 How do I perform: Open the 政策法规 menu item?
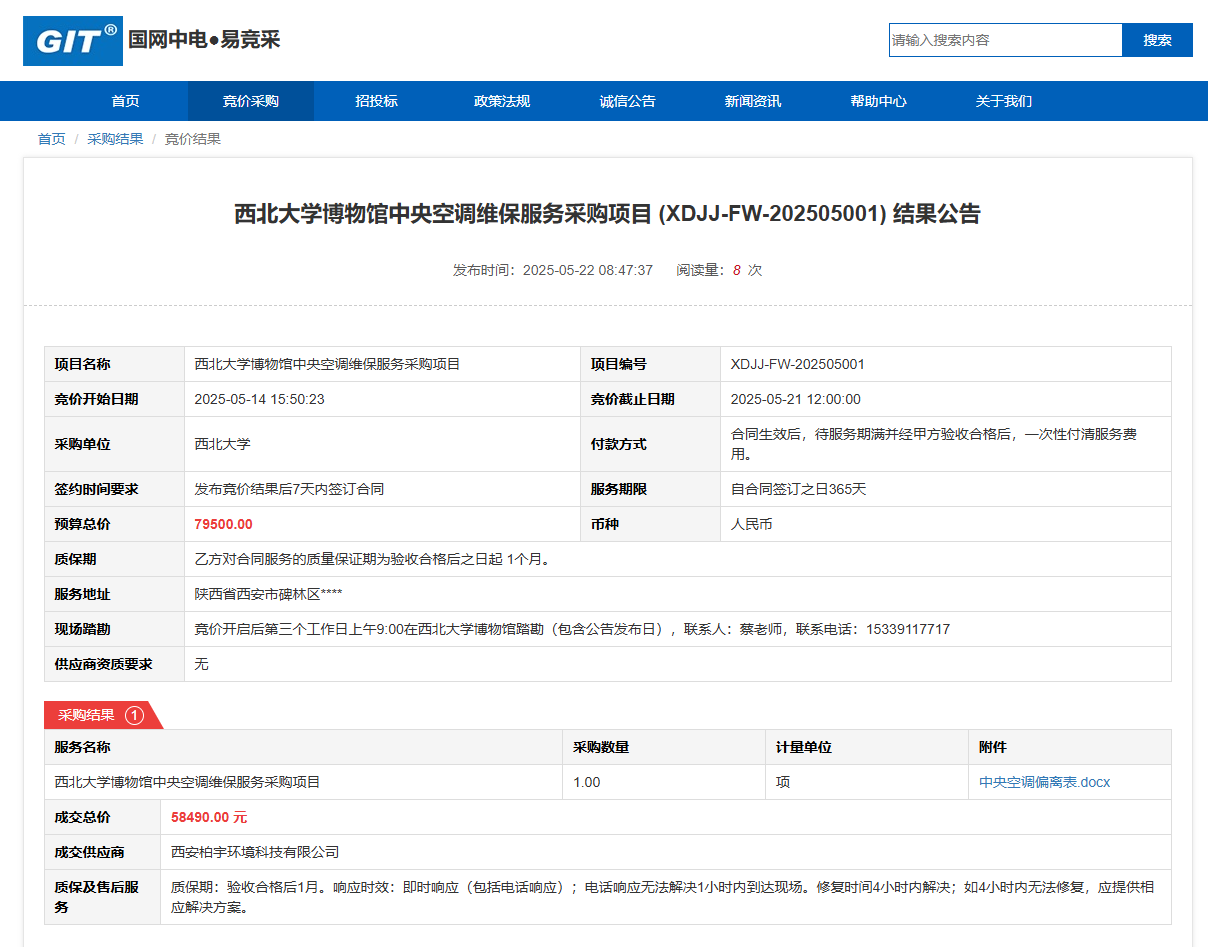(502, 101)
